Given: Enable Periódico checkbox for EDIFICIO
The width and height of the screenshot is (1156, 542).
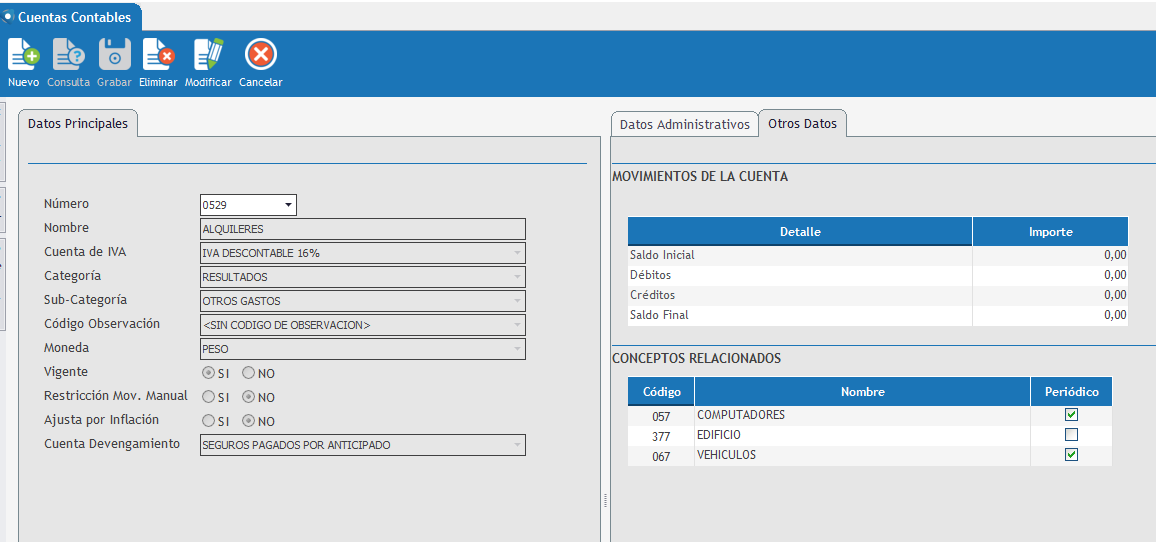Looking at the screenshot, I should click(x=1071, y=435).
